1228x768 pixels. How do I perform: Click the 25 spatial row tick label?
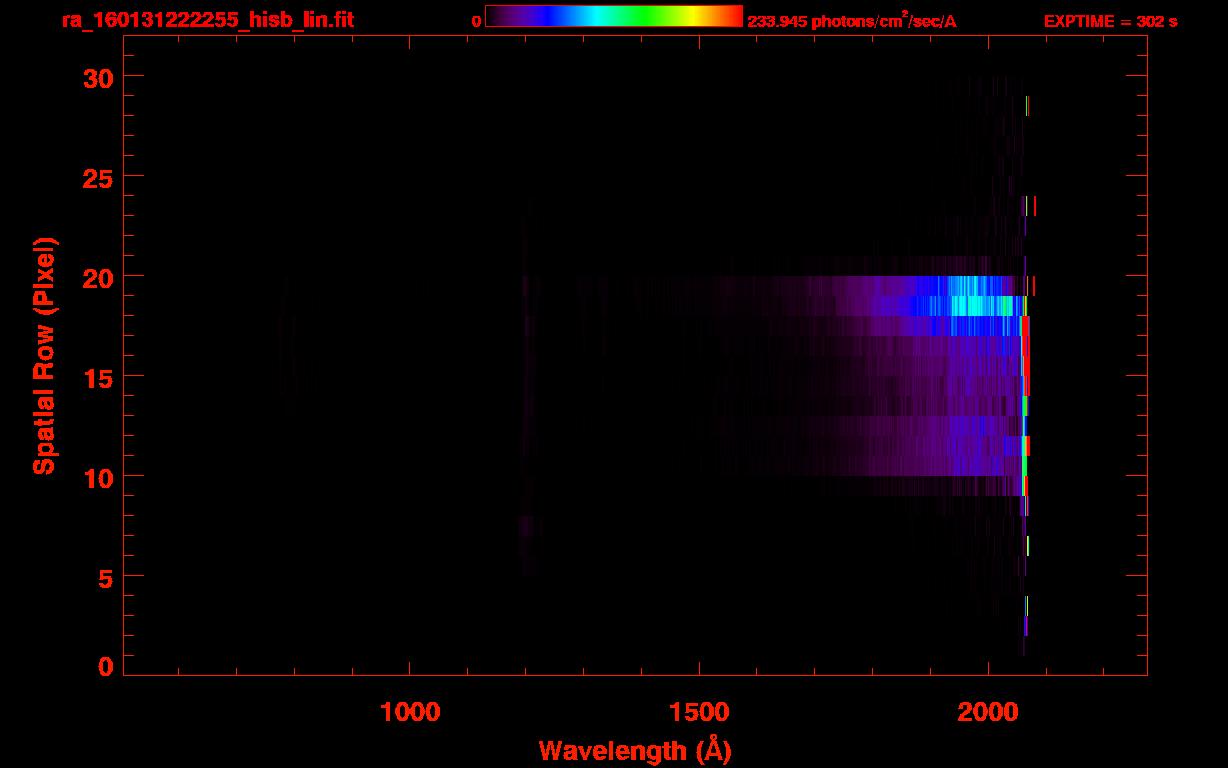point(99,177)
